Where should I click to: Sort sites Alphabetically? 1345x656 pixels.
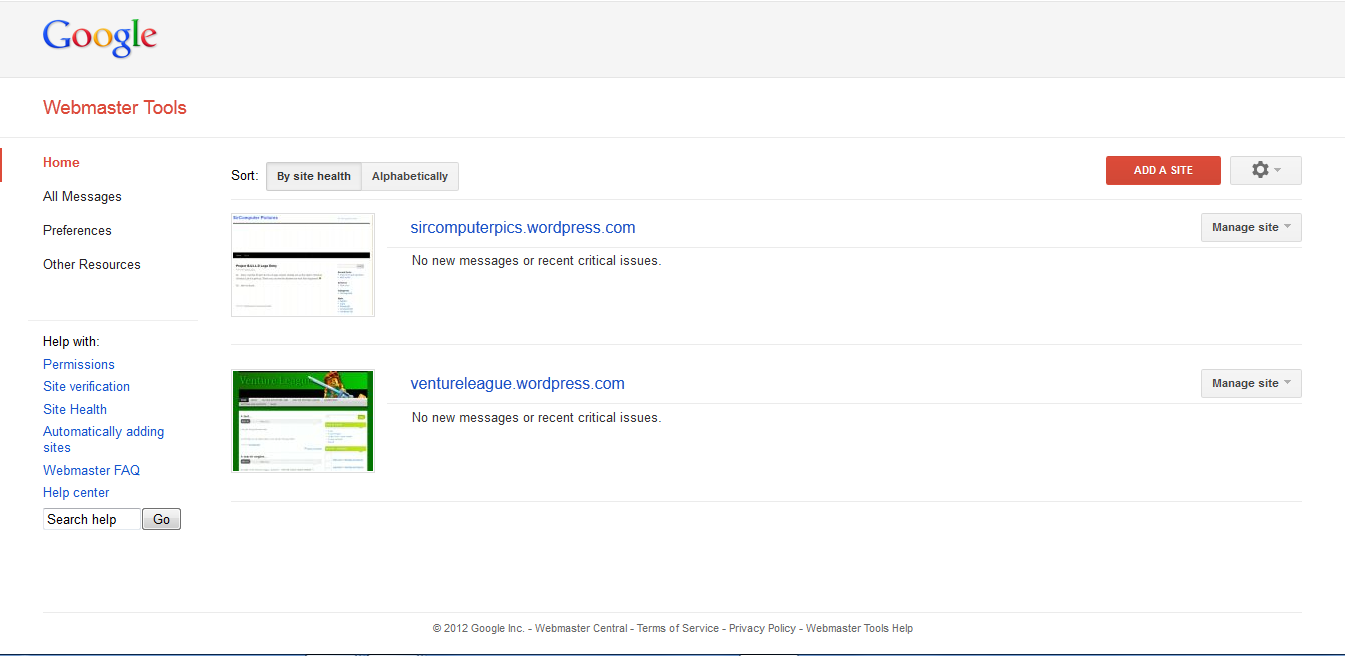(409, 176)
